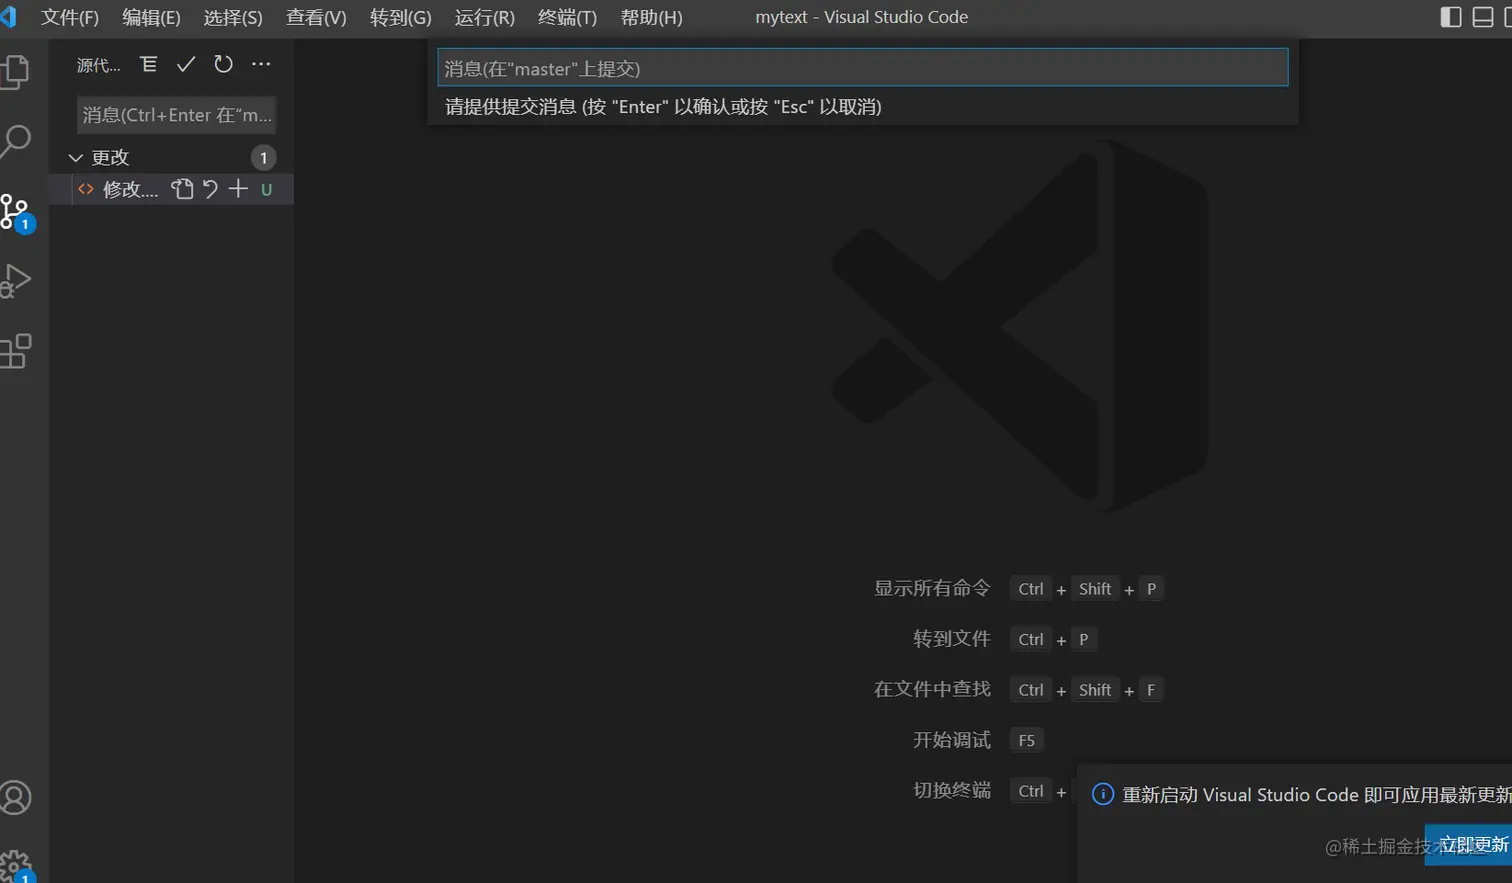Open Source Control view with badge
The image size is (1512, 883).
[x=17, y=213]
